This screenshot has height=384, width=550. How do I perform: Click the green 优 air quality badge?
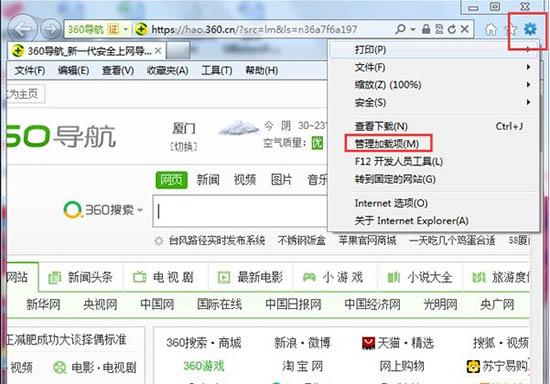click(317, 143)
